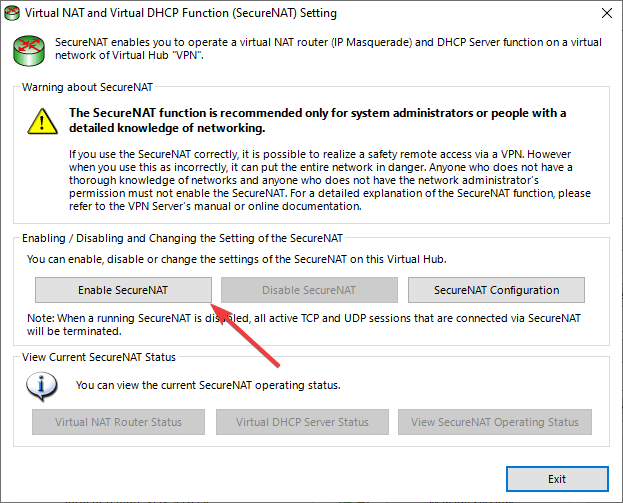Click the 'Warning about SecureNAT' group label
623x503 pixels.
coord(88,88)
